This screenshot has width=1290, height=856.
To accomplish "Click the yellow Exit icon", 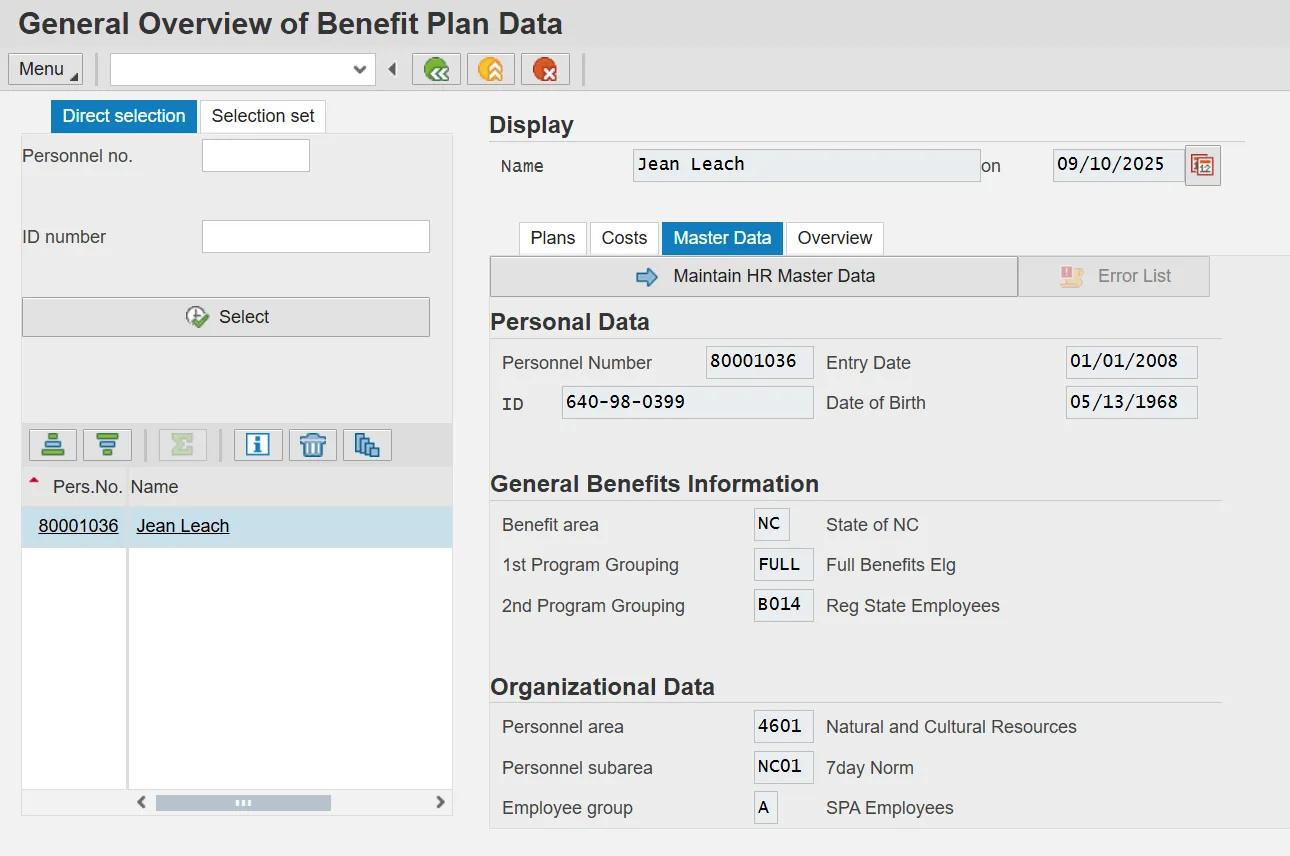I will 490,69.
